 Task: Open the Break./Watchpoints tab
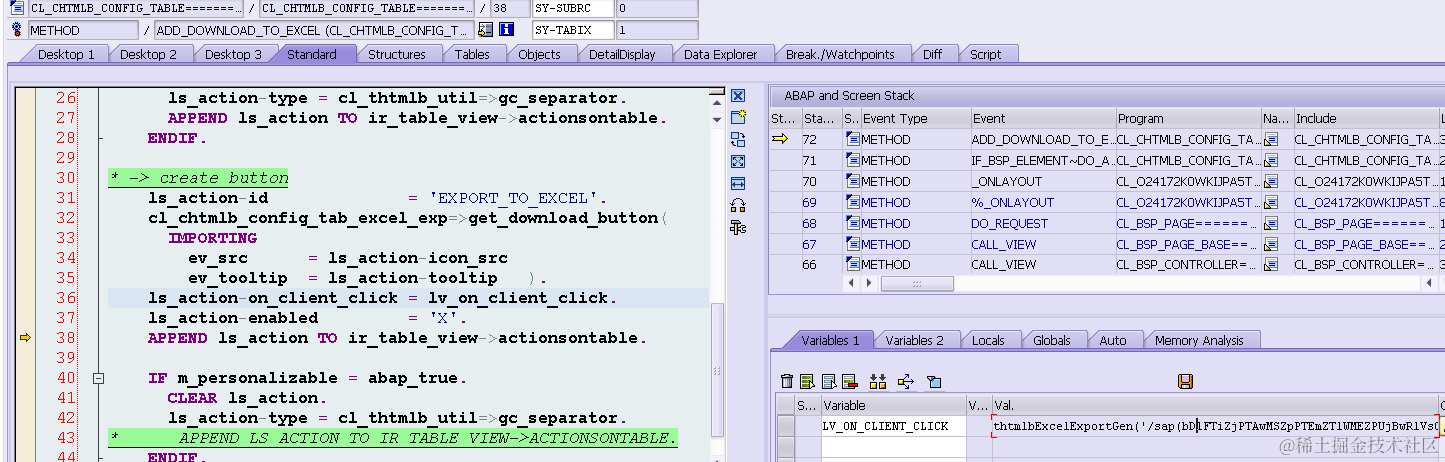[840, 54]
